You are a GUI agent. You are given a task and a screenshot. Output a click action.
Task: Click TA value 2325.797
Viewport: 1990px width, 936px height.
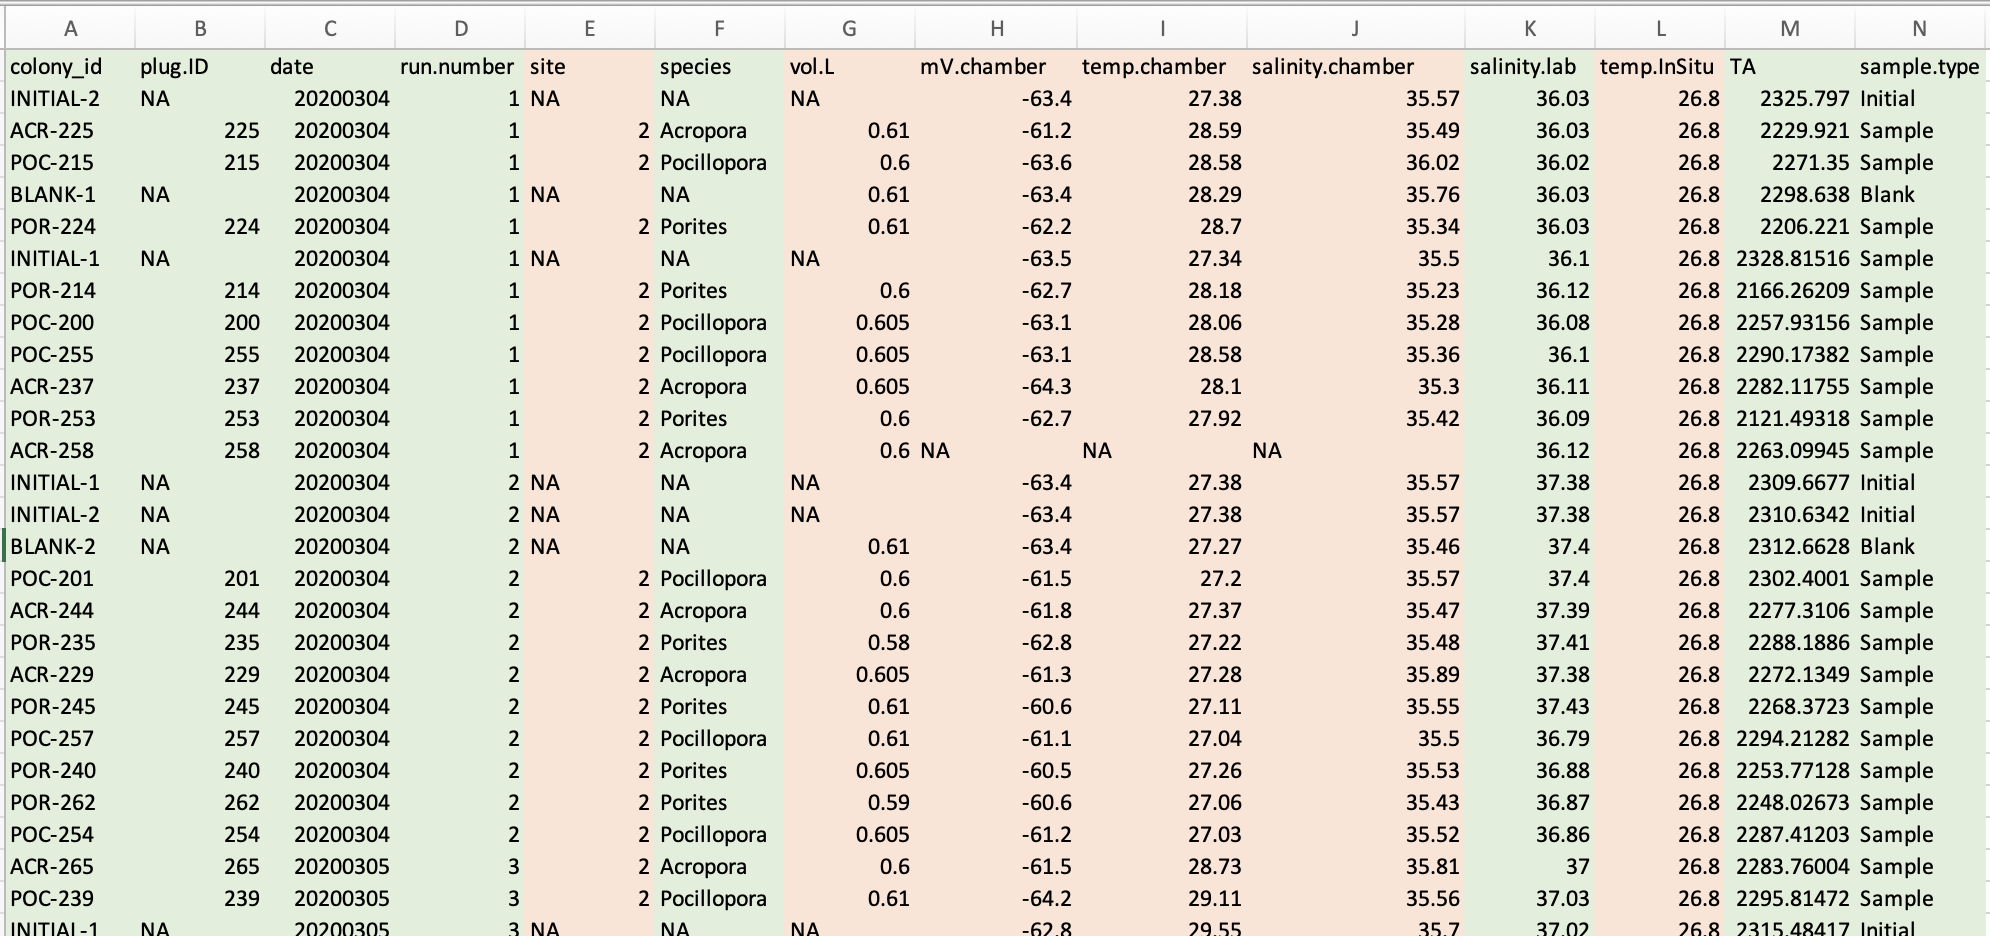[x=1790, y=99]
